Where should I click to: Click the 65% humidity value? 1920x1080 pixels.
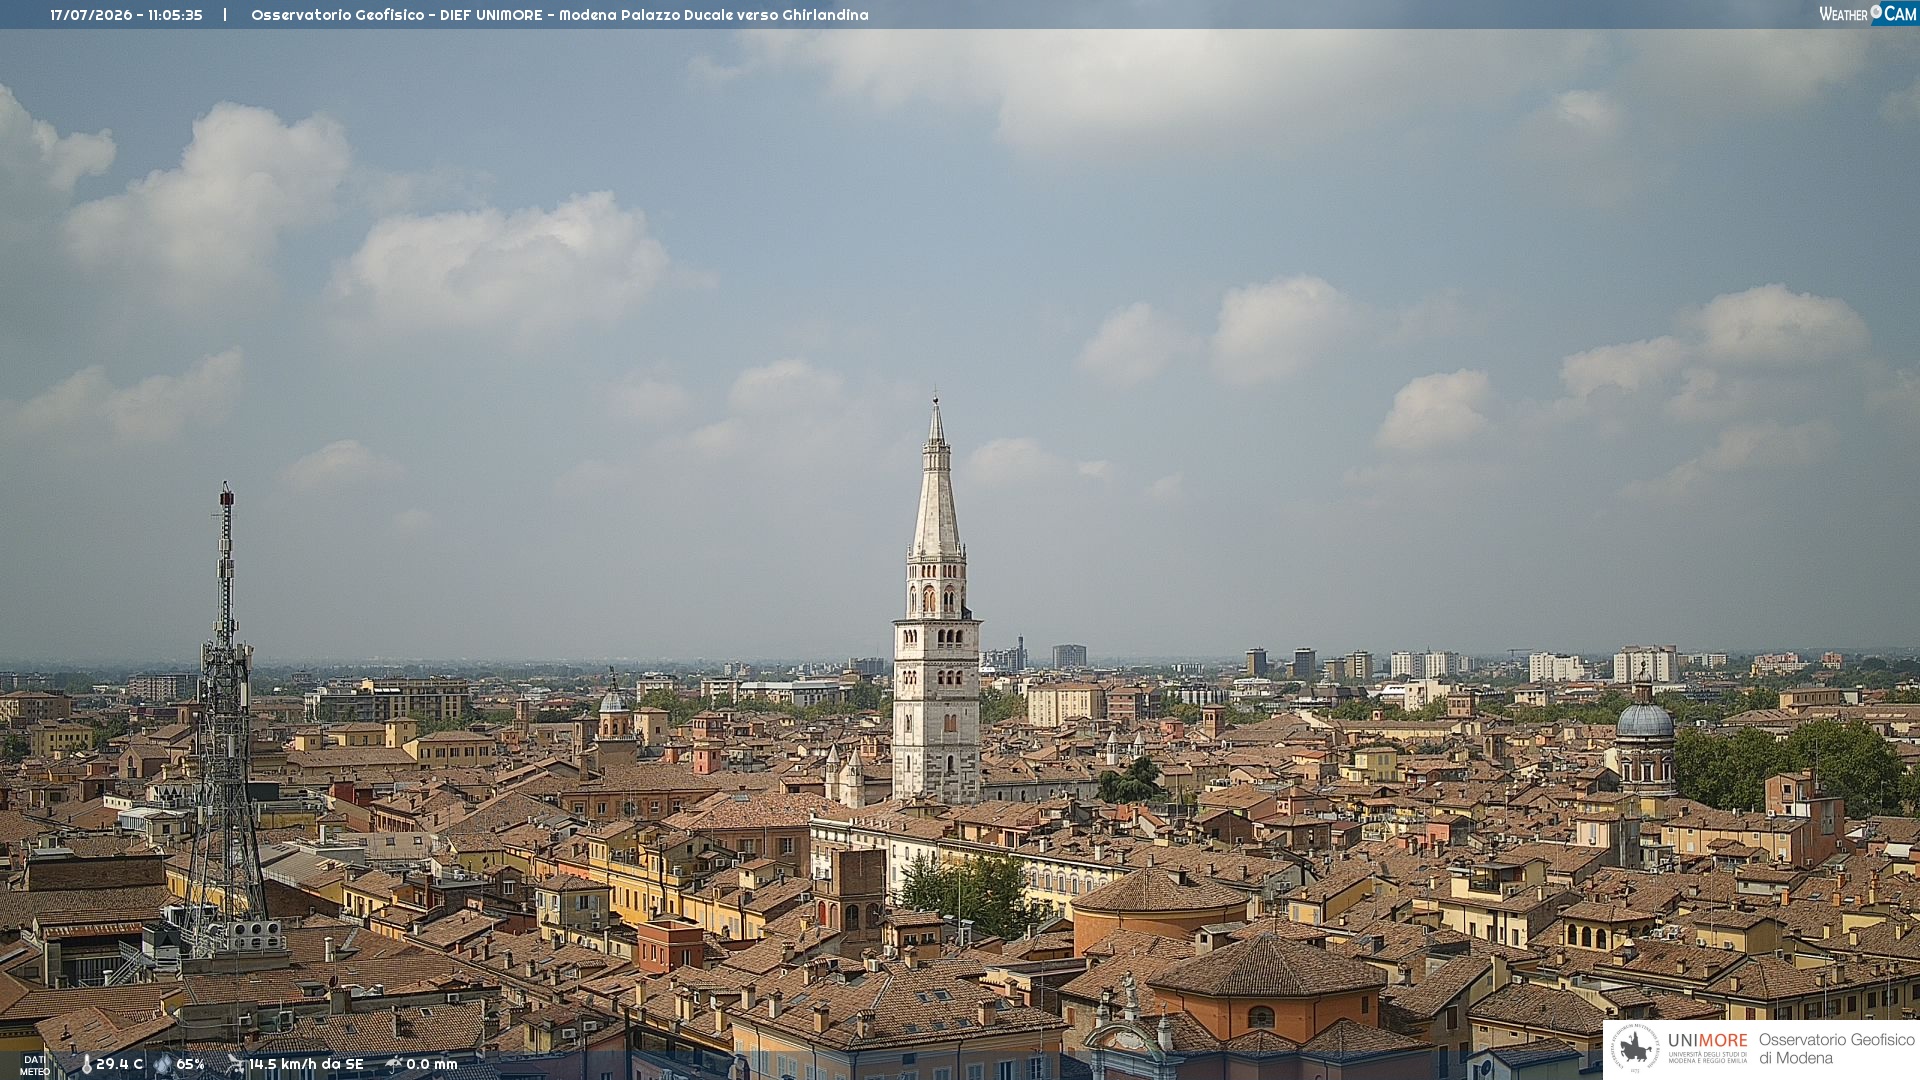pos(190,1064)
